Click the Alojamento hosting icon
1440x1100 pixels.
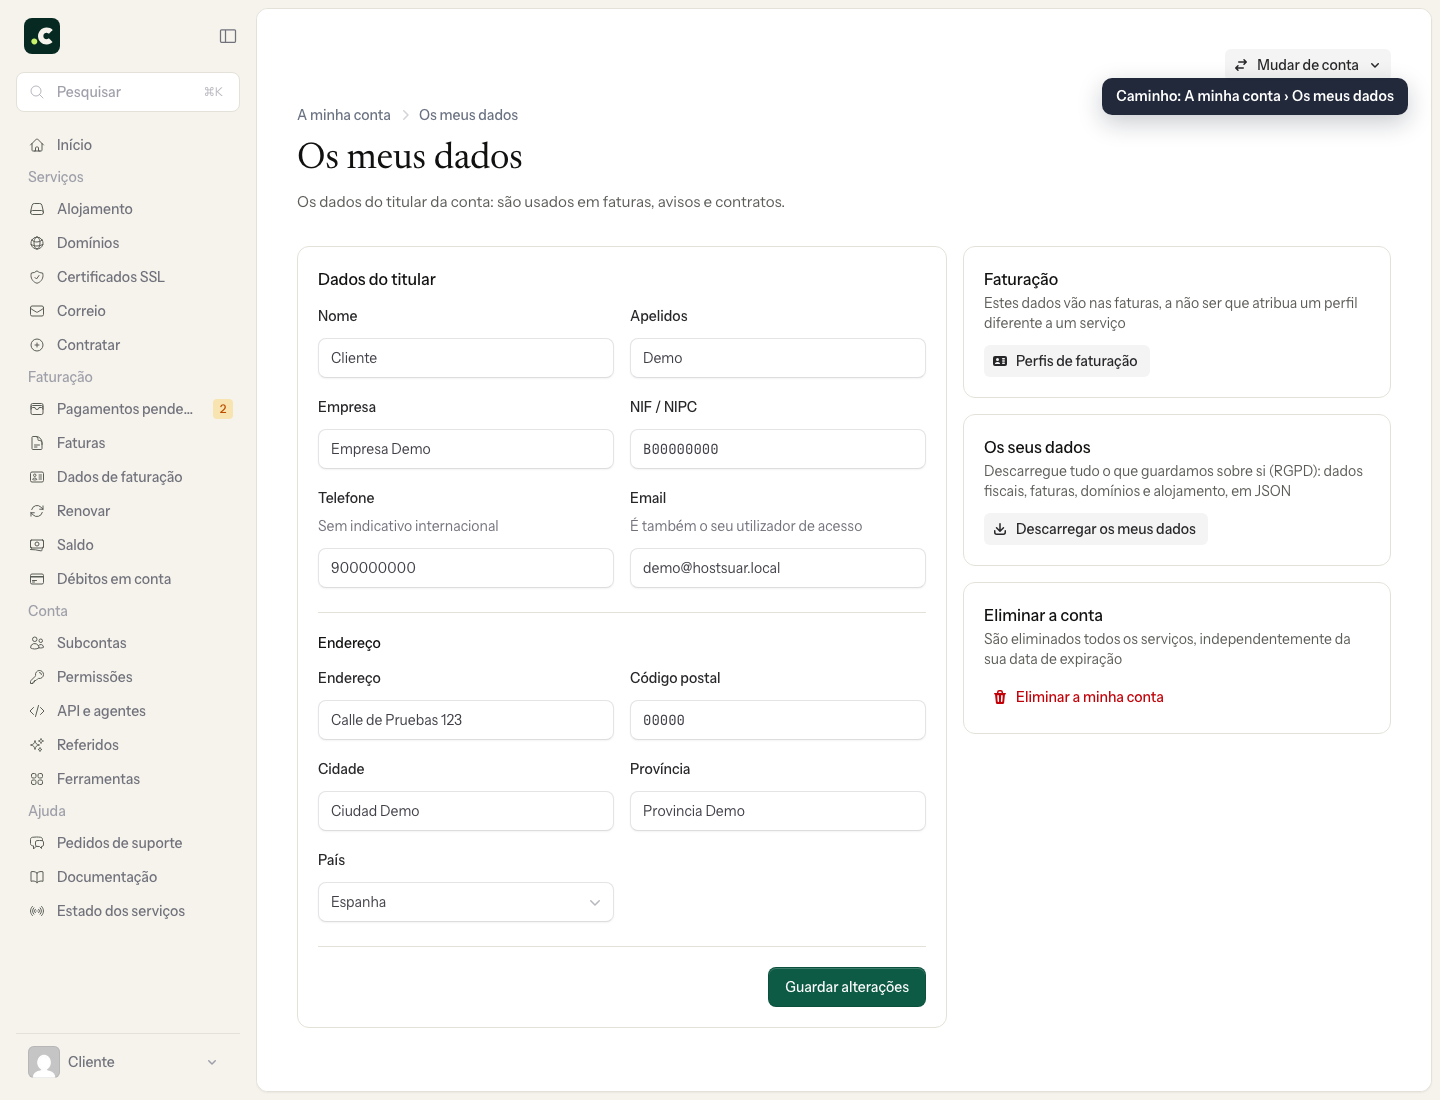point(37,209)
